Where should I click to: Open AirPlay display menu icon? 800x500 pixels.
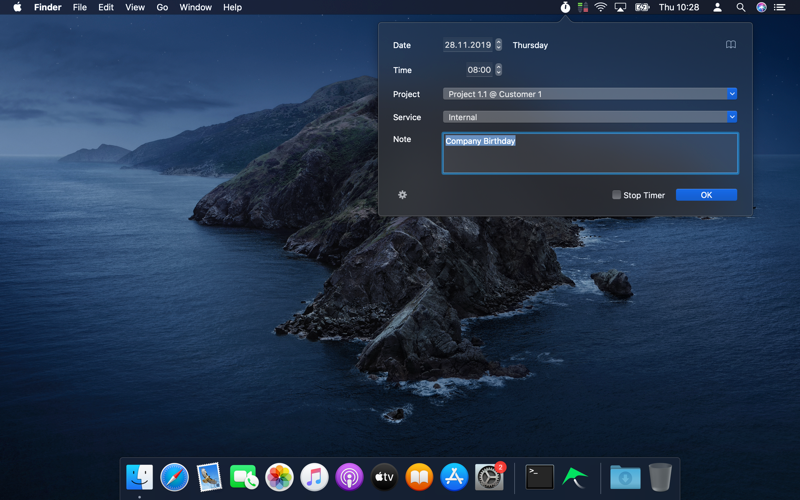[620, 7]
